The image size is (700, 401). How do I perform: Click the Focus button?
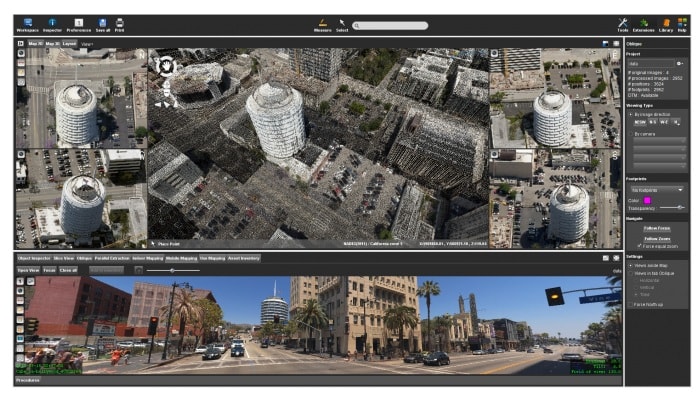49,270
